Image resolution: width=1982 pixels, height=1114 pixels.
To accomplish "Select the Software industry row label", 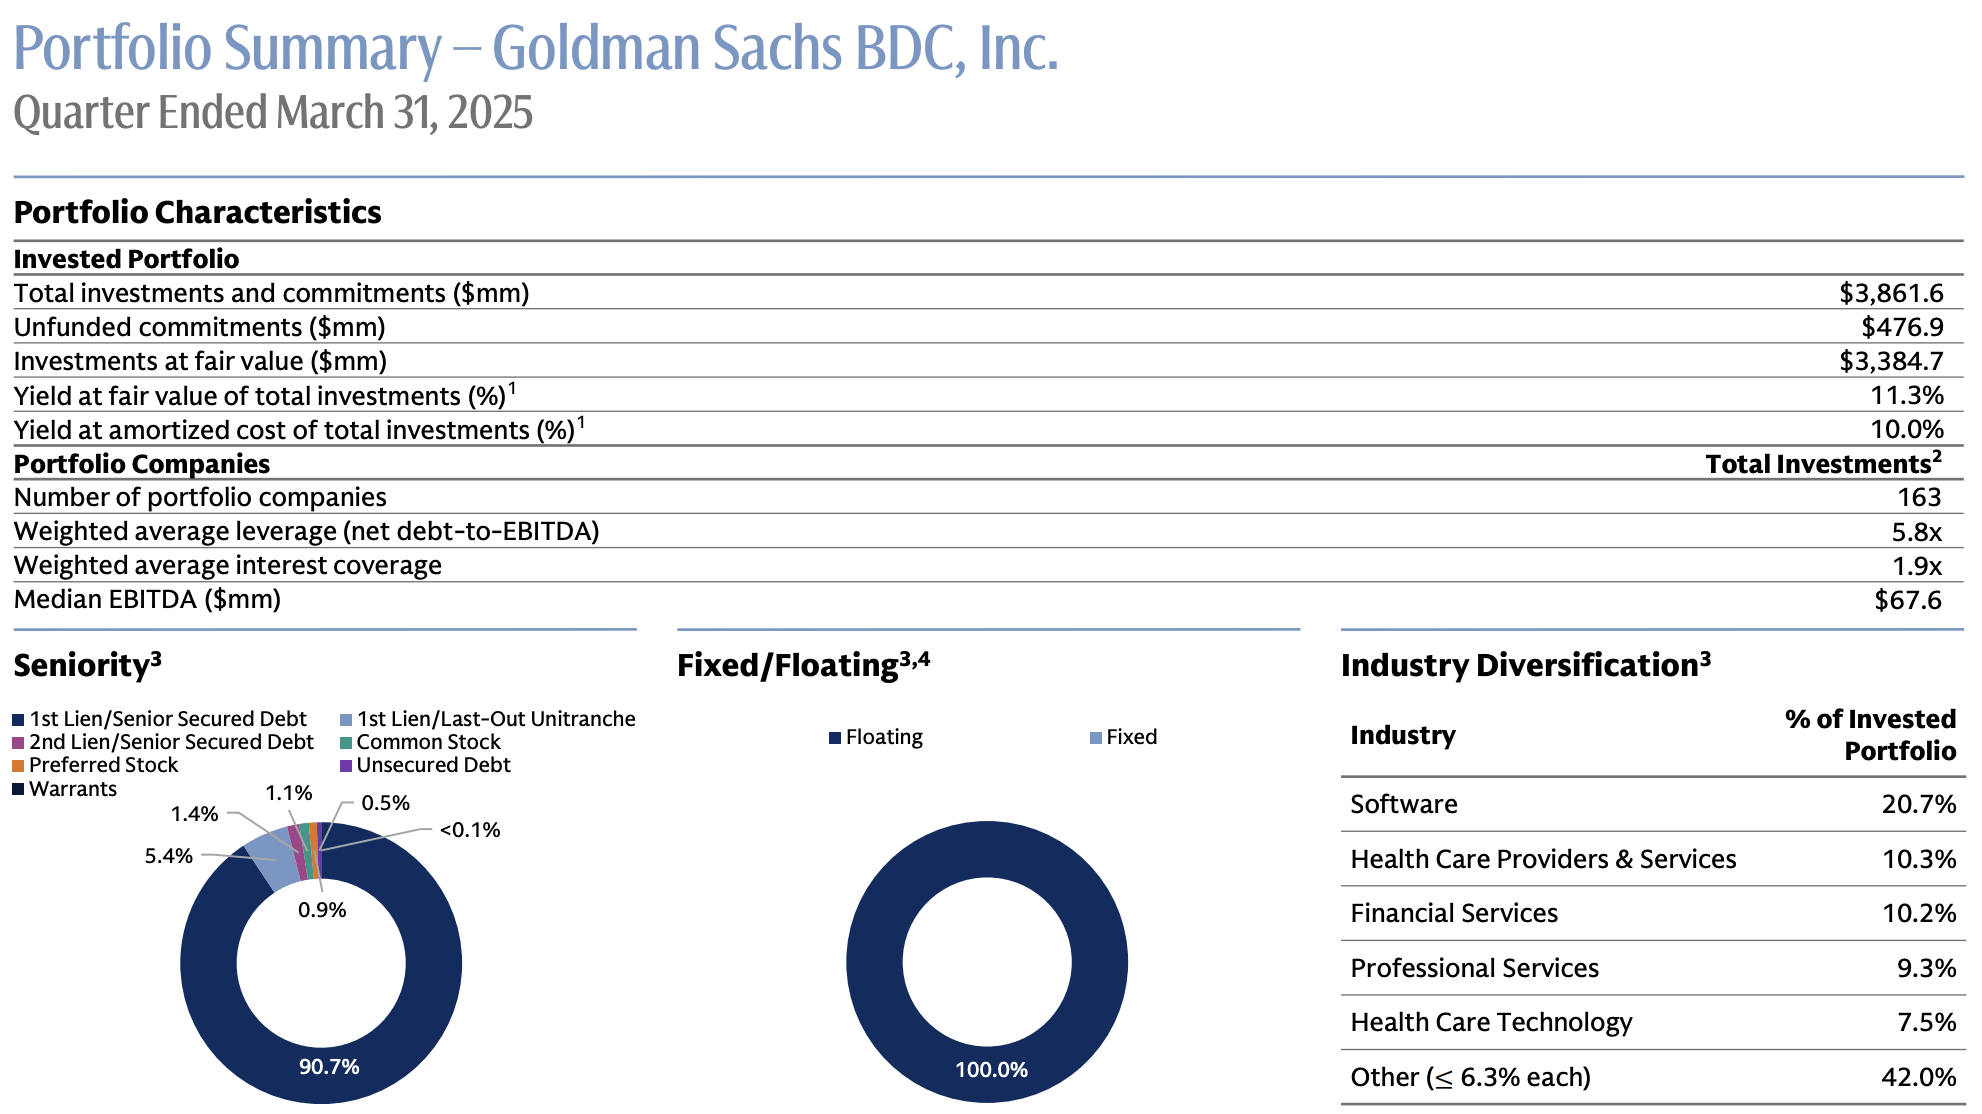I will tap(1403, 804).
